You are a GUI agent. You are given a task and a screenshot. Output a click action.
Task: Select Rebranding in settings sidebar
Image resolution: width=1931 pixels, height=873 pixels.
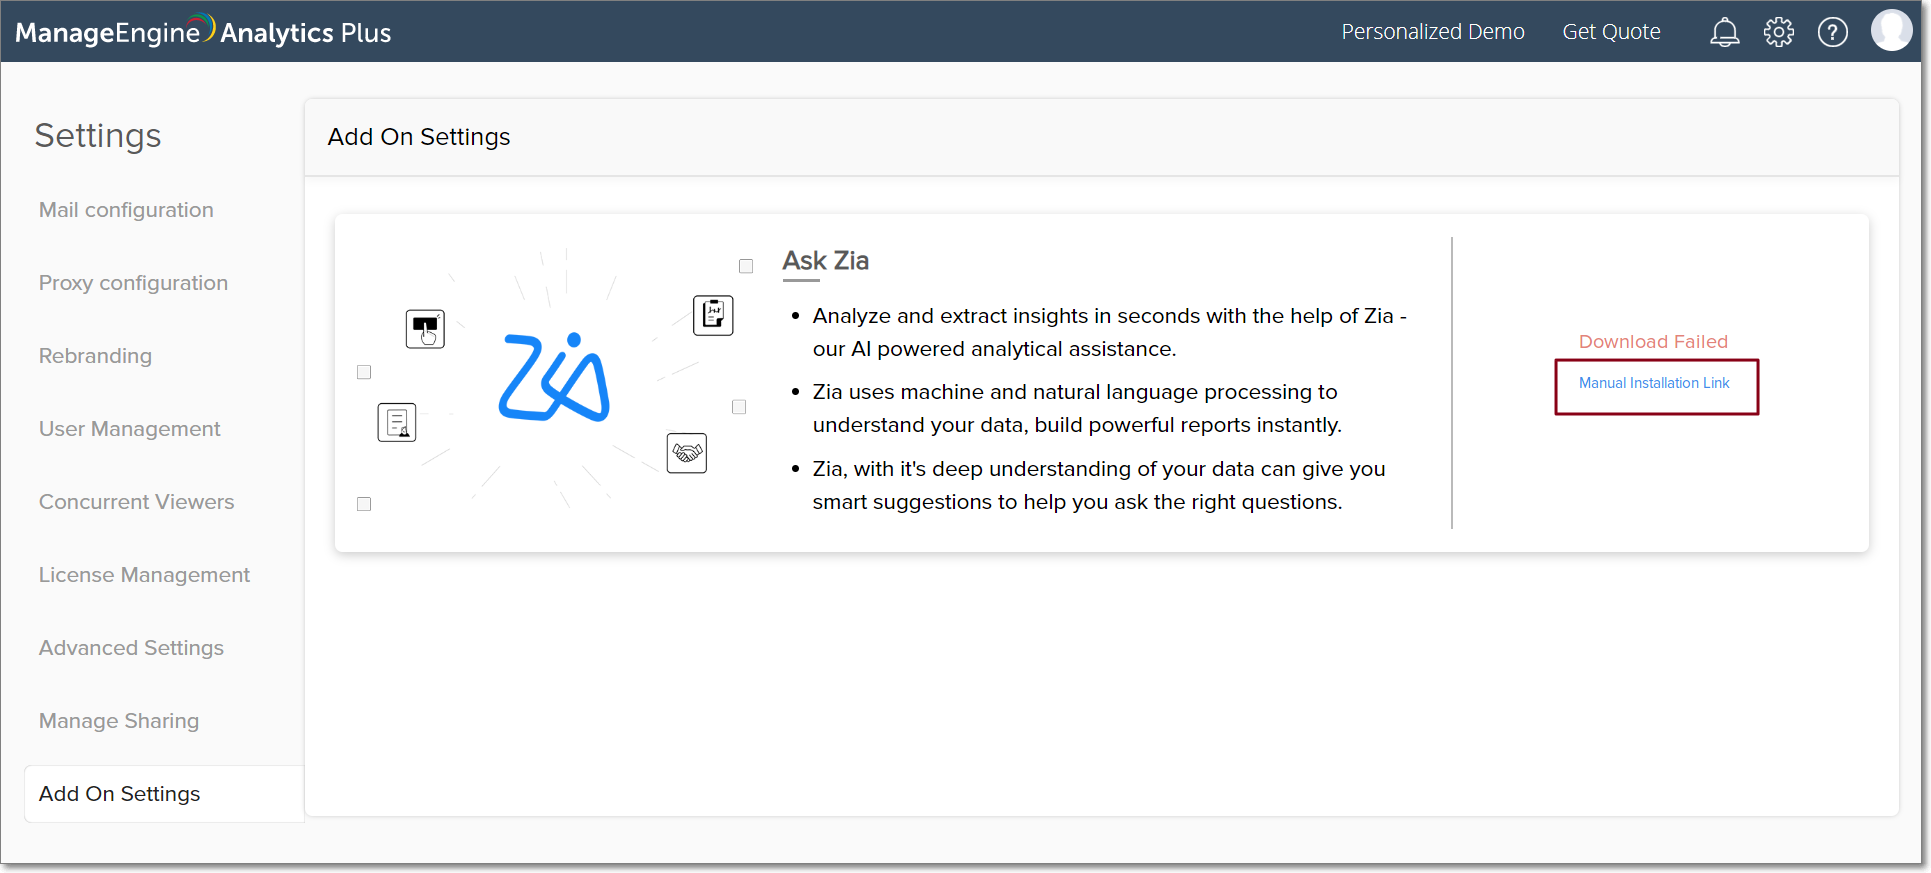click(95, 356)
